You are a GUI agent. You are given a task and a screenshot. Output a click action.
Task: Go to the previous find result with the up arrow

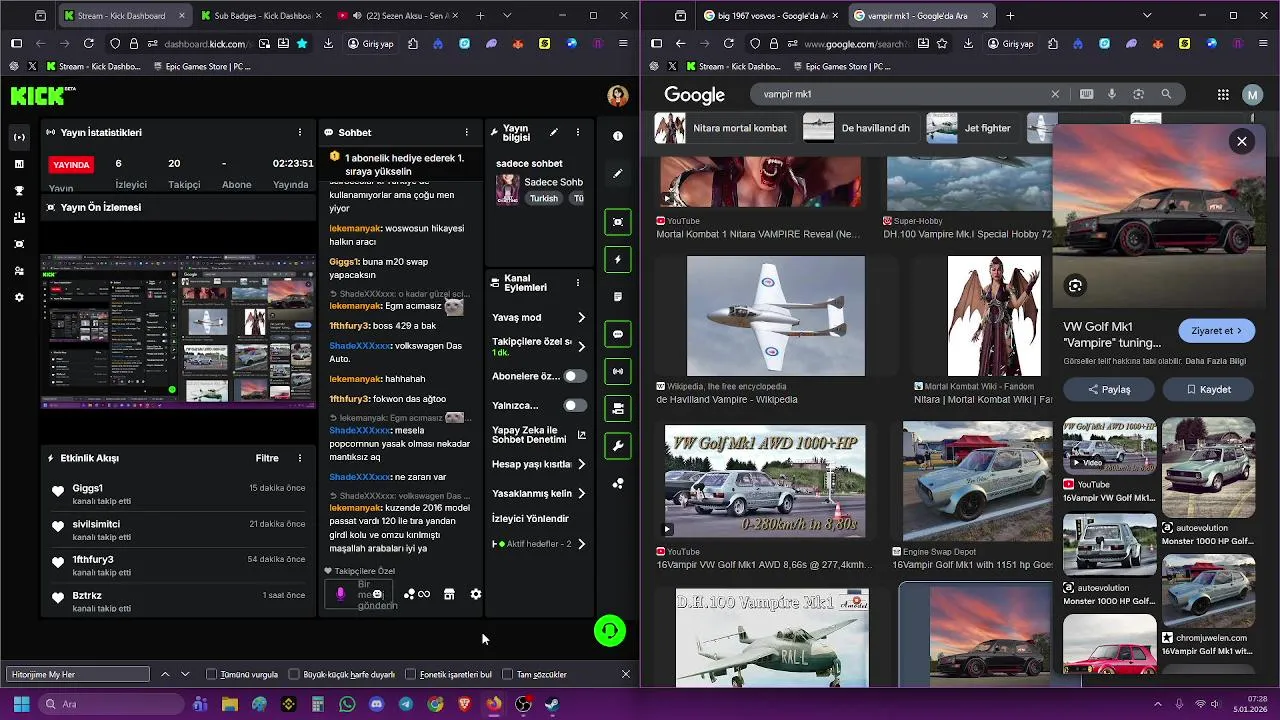165,675
